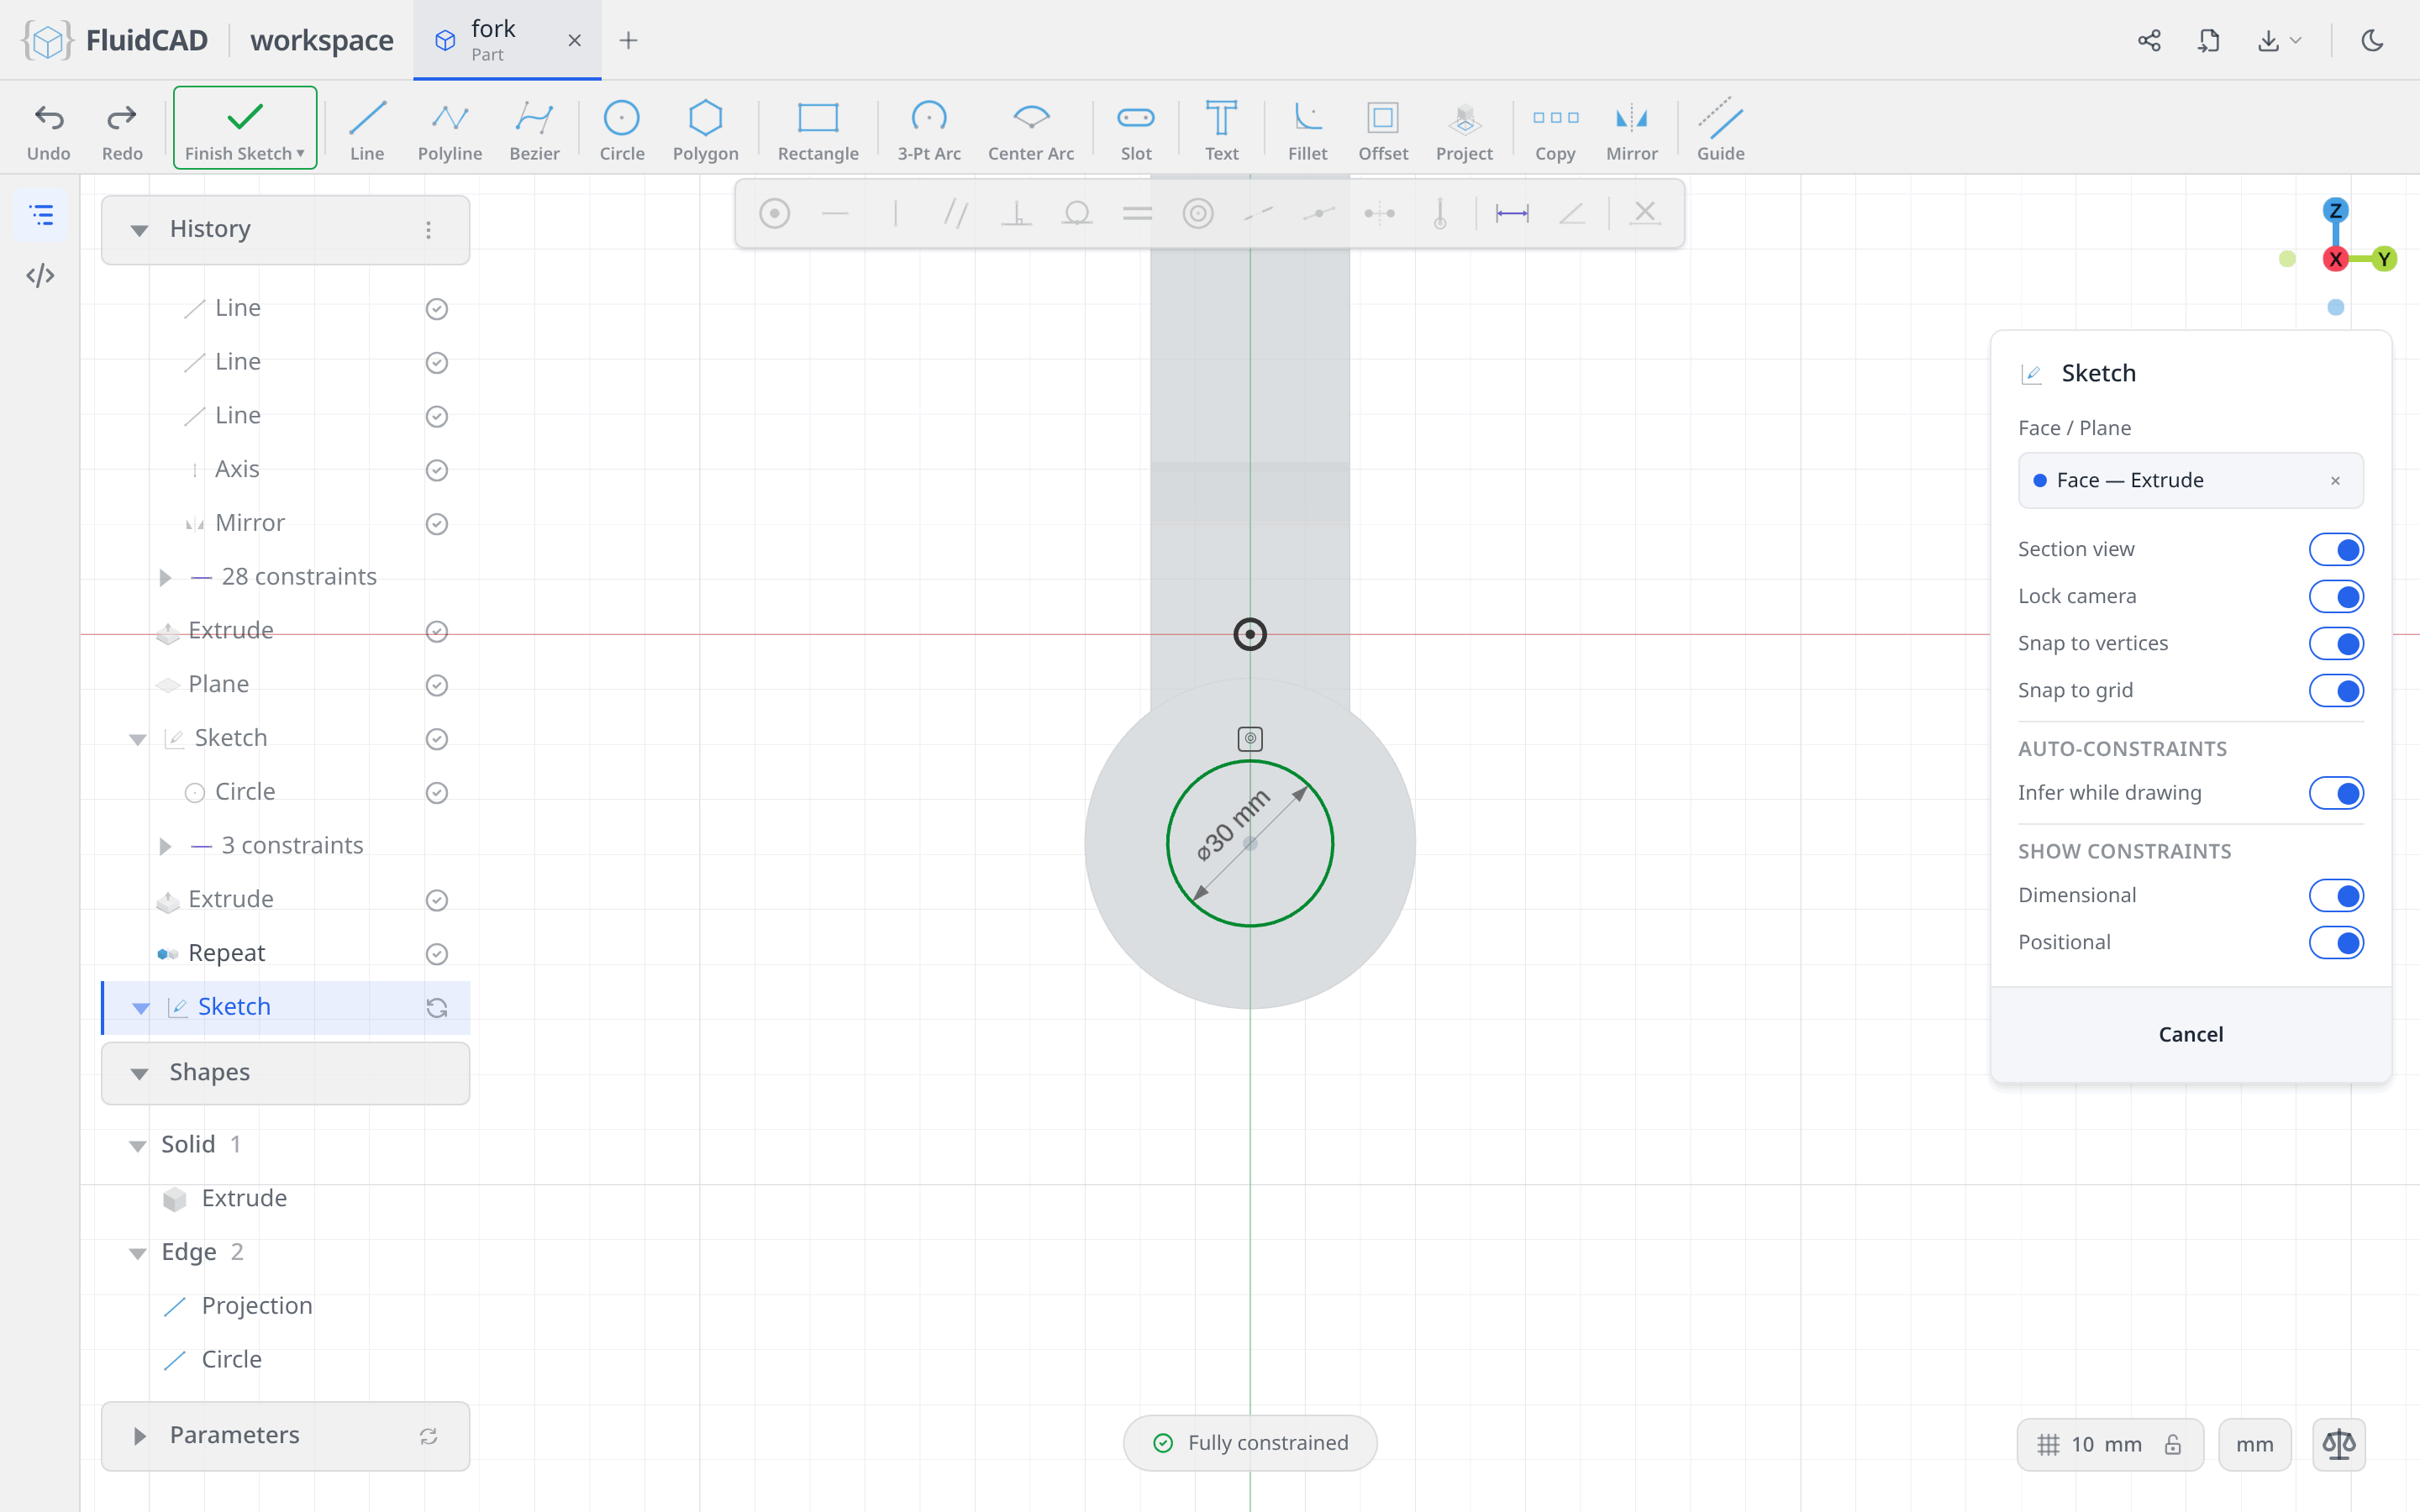2420x1512 pixels.
Task: Click the mm units button
Action: (x=2254, y=1444)
